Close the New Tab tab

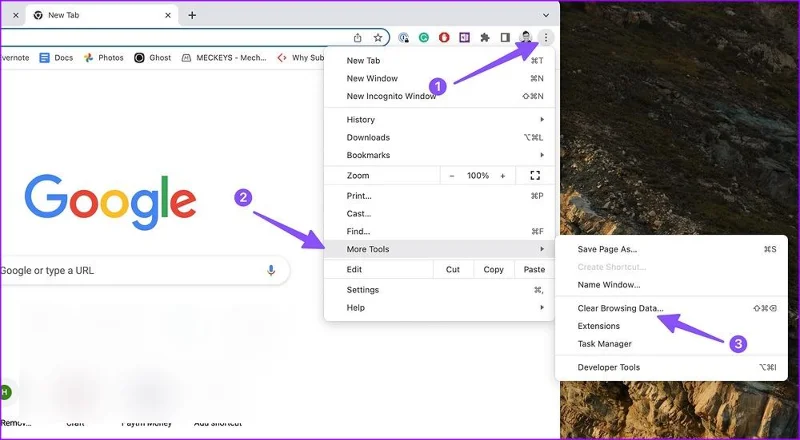coord(168,15)
